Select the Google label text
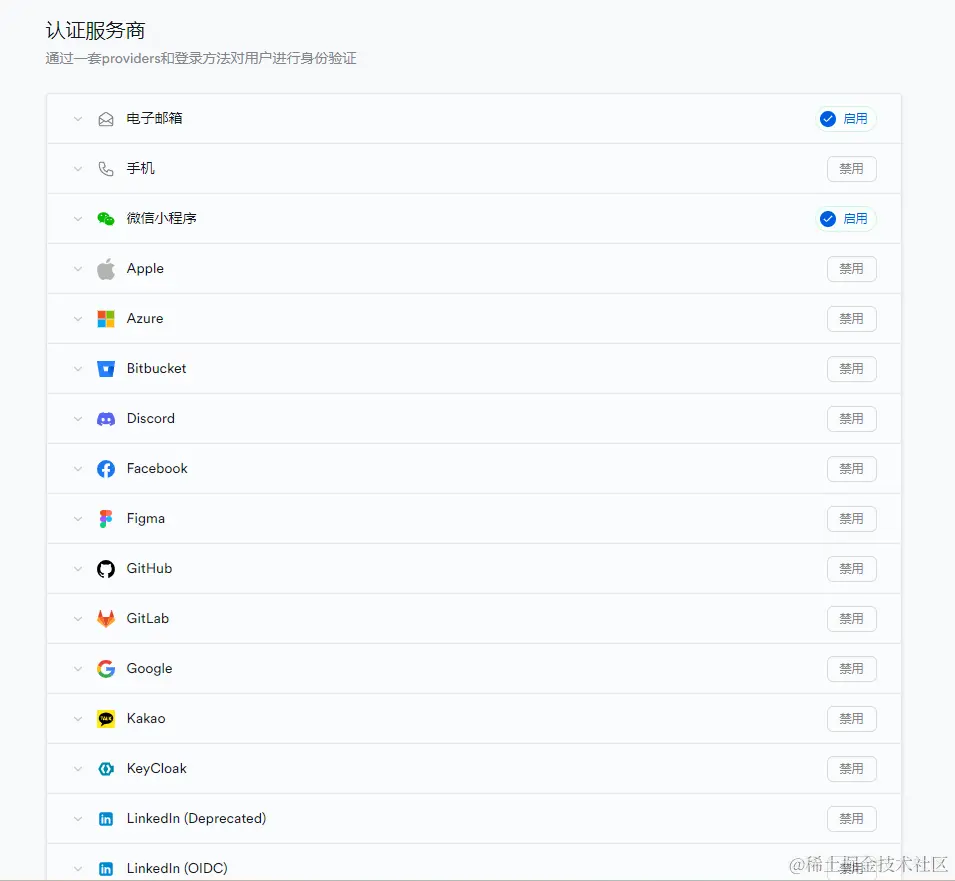The height and width of the screenshot is (881, 955). coord(149,669)
